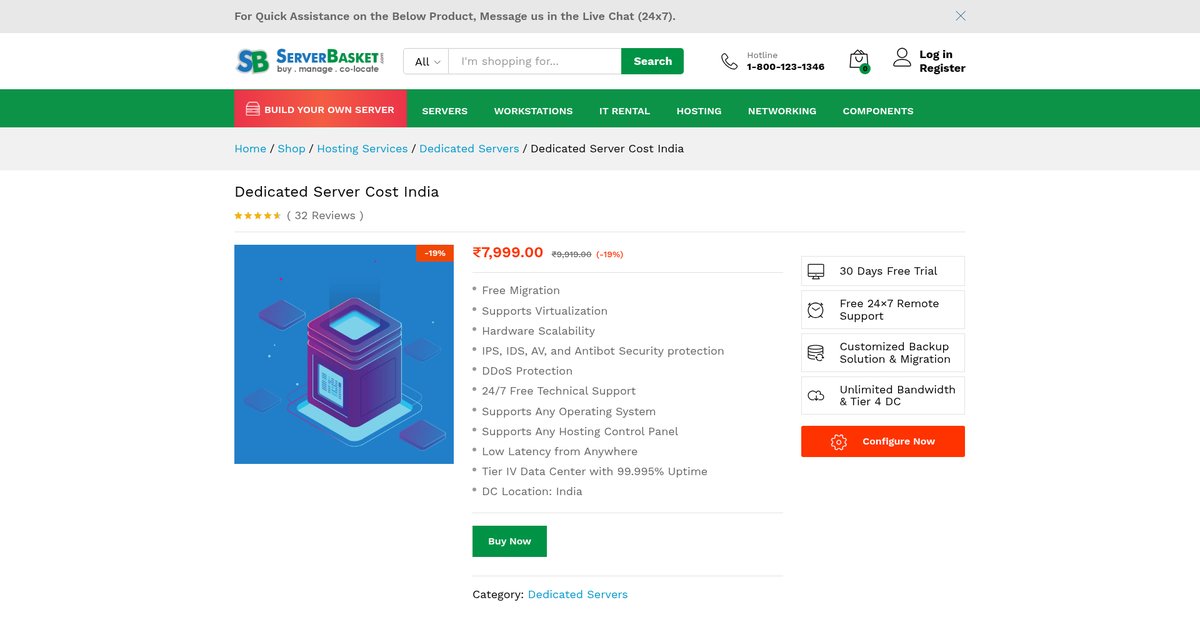Click the 30 Days Free Trial monitor icon
Viewport: 1200px width, 620px height.
tap(816, 271)
